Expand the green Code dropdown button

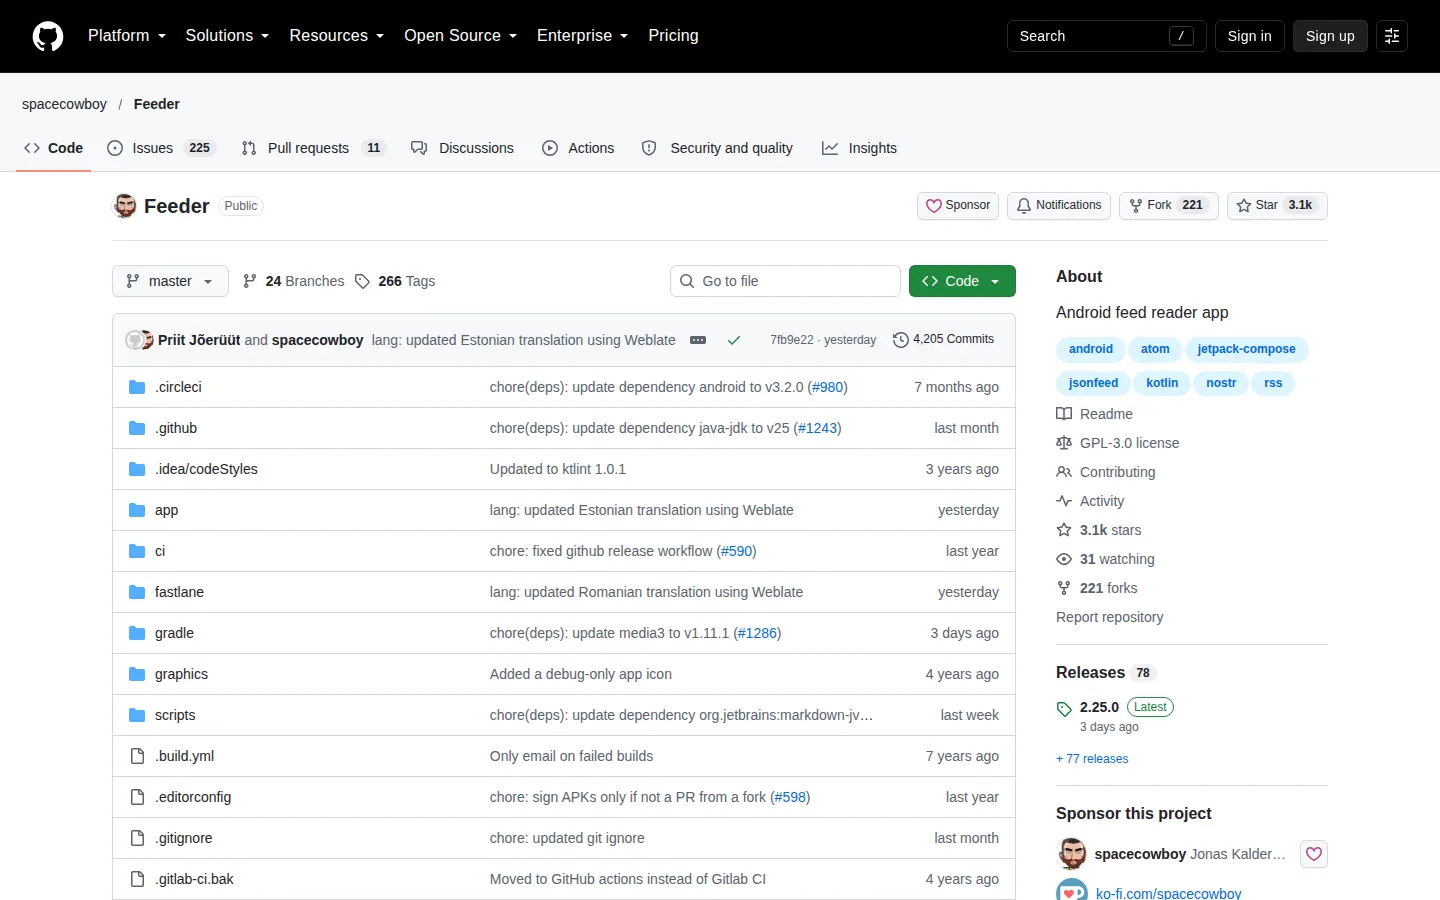(x=962, y=281)
